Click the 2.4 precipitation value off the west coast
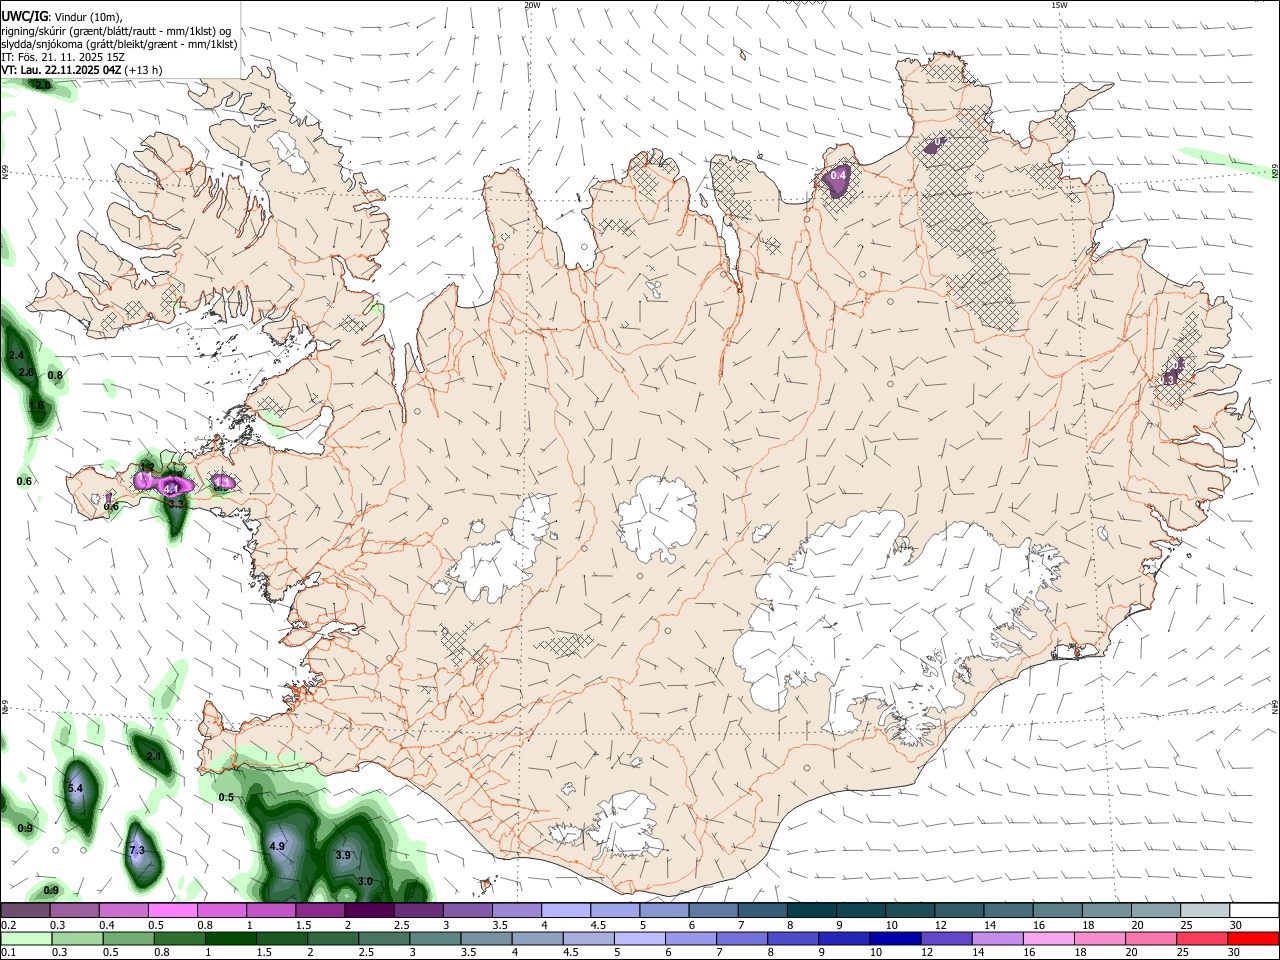This screenshot has width=1280, height=960. (16, 356)
